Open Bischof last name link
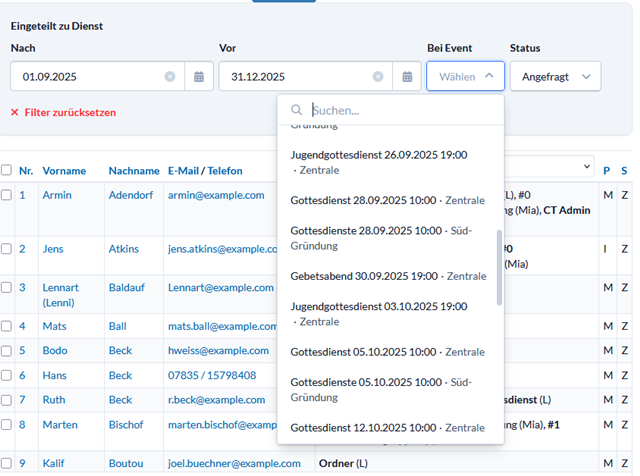Image resolution: width=640 pixels, height=476 pixels. 126,425
